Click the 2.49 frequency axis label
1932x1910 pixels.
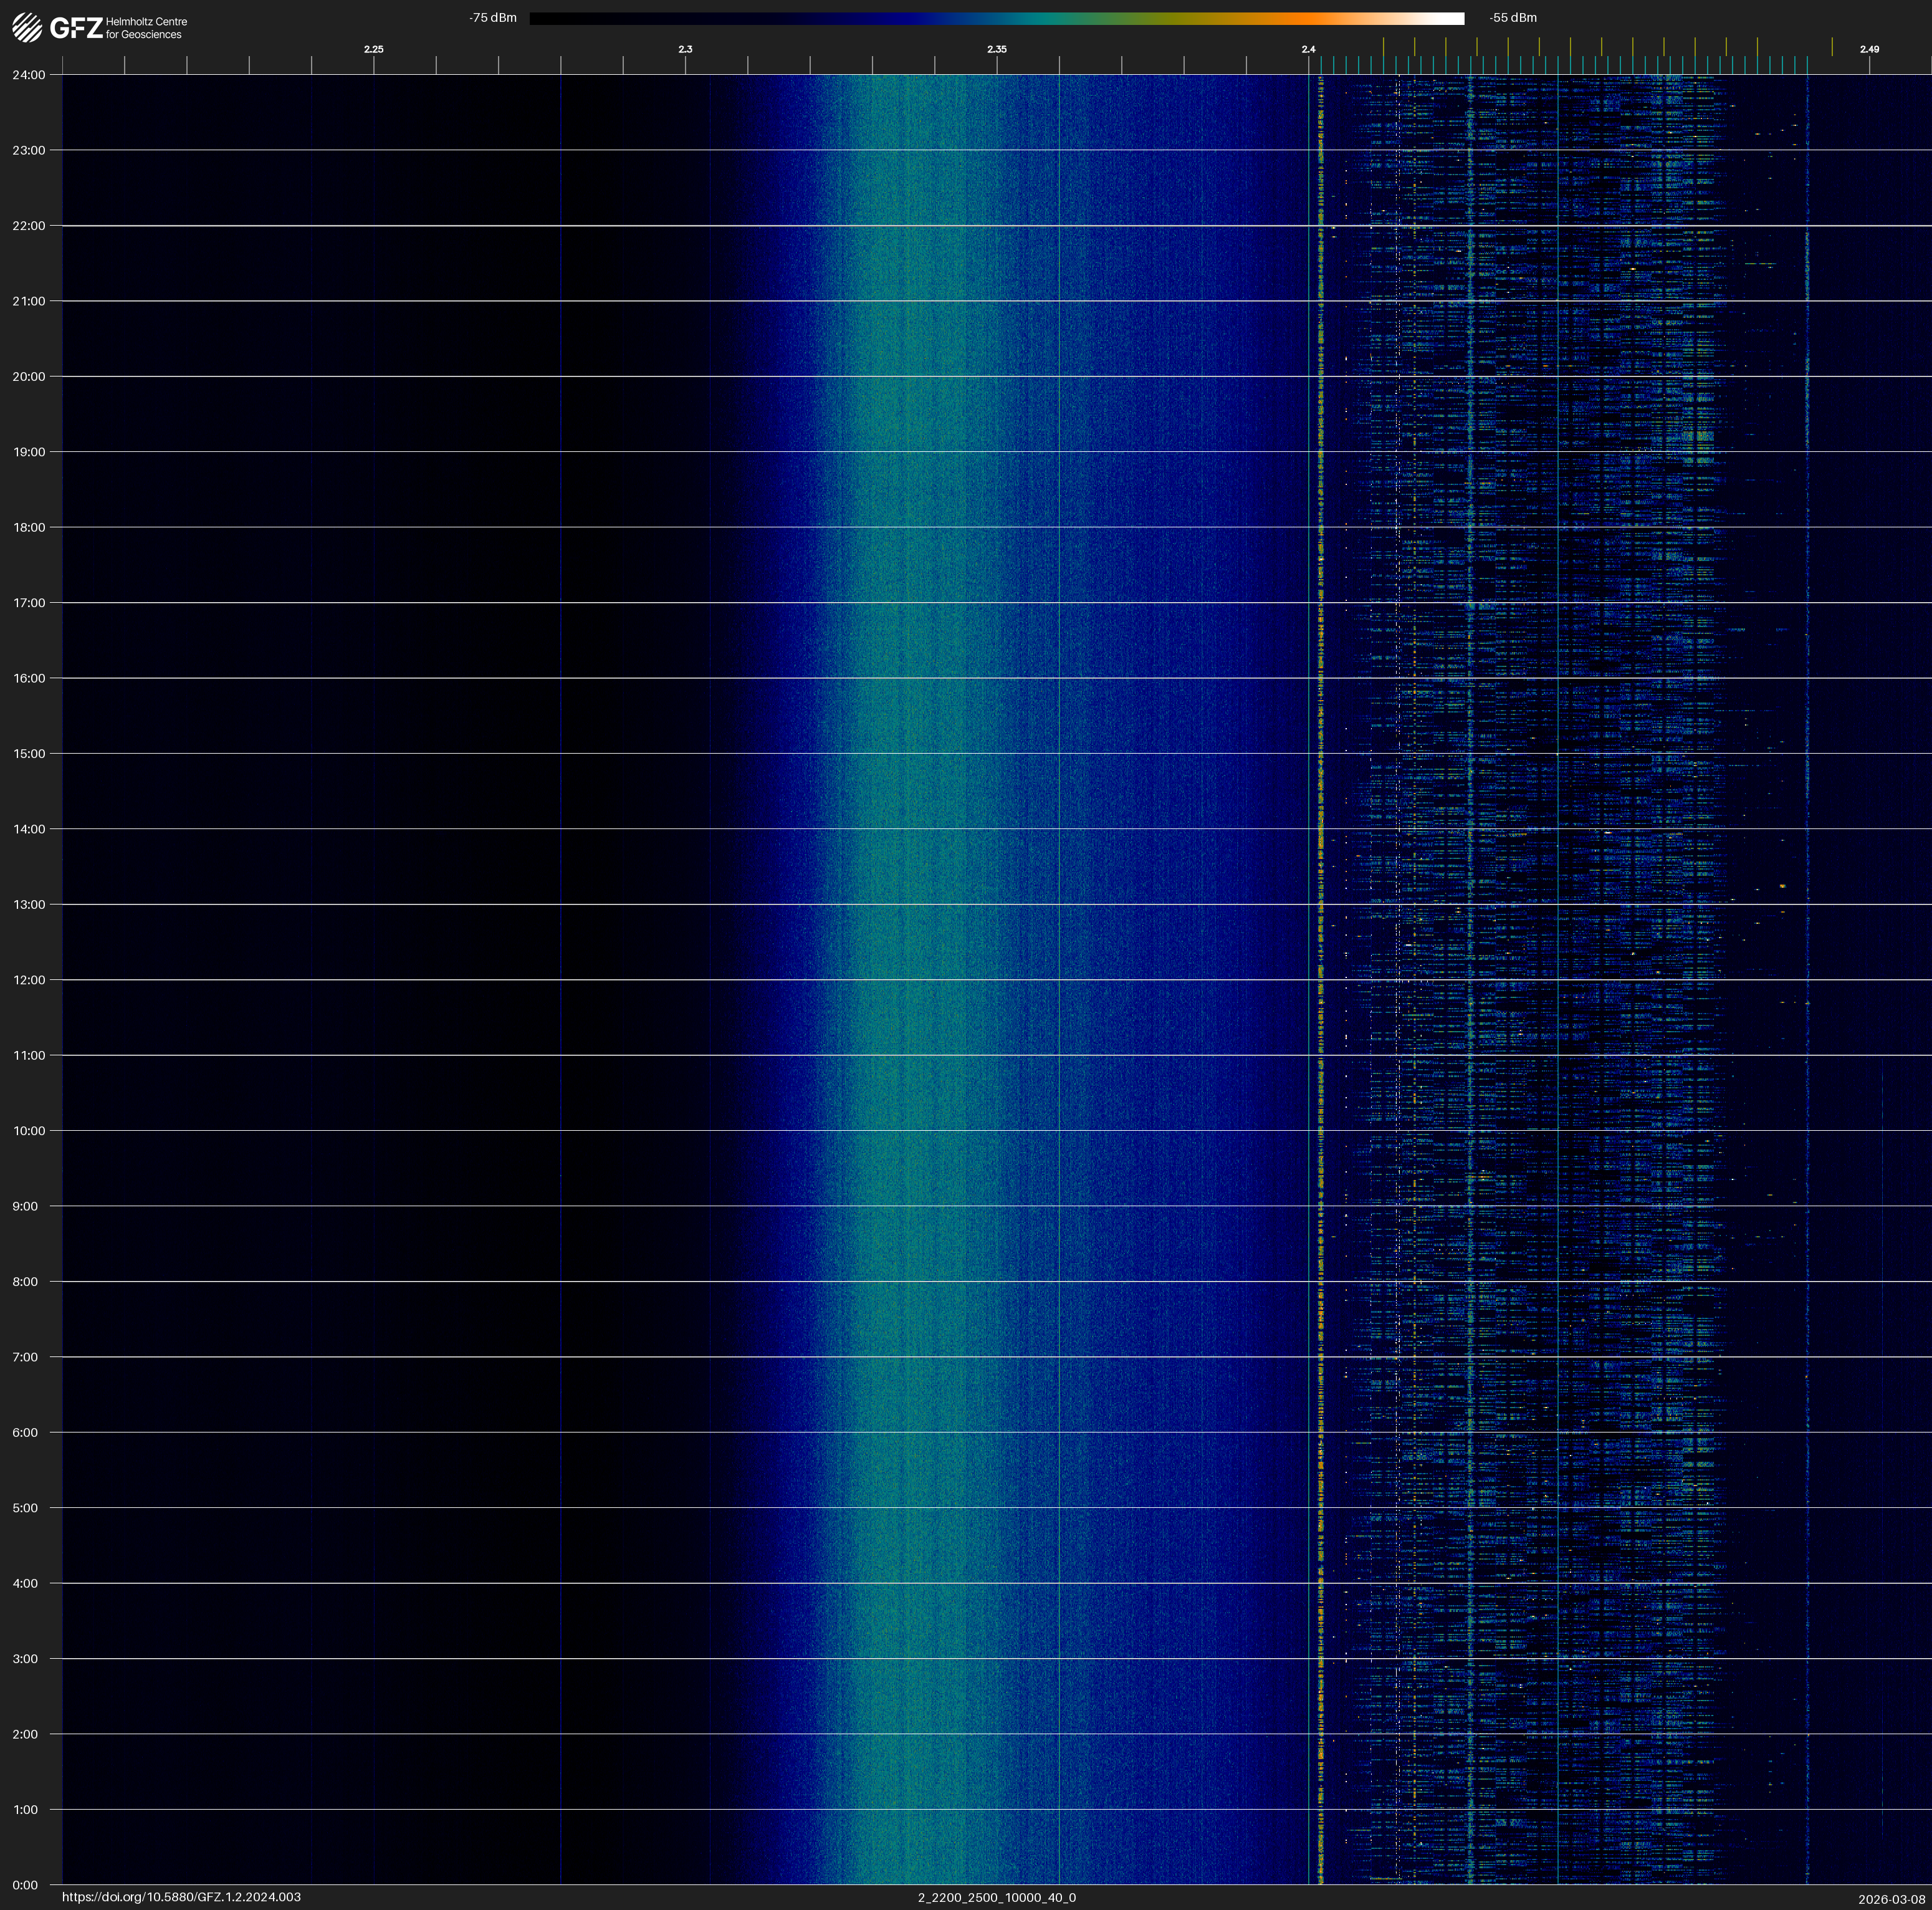pos(1869,49)
